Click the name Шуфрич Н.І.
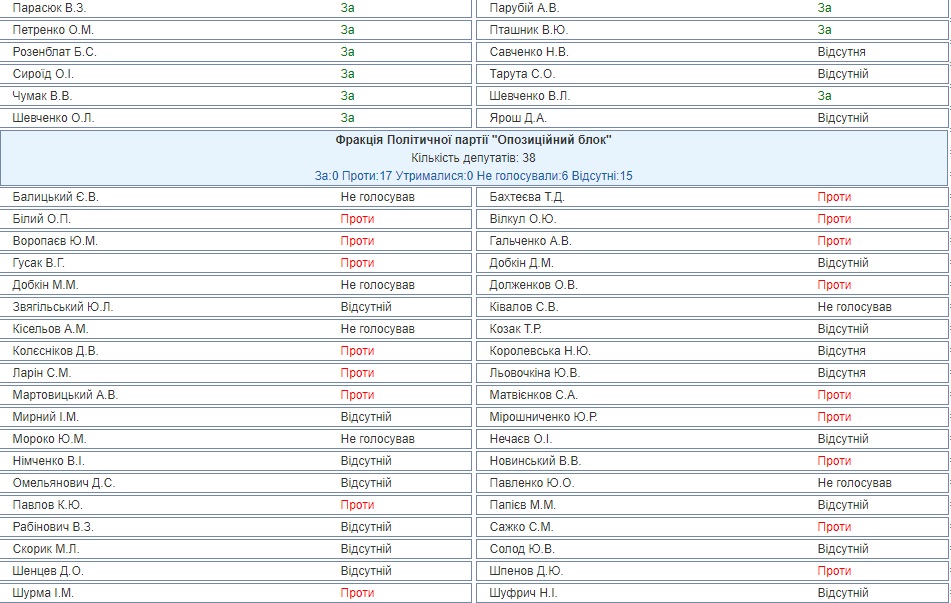This screenshot has height=603, width=951. click(524, 593)
